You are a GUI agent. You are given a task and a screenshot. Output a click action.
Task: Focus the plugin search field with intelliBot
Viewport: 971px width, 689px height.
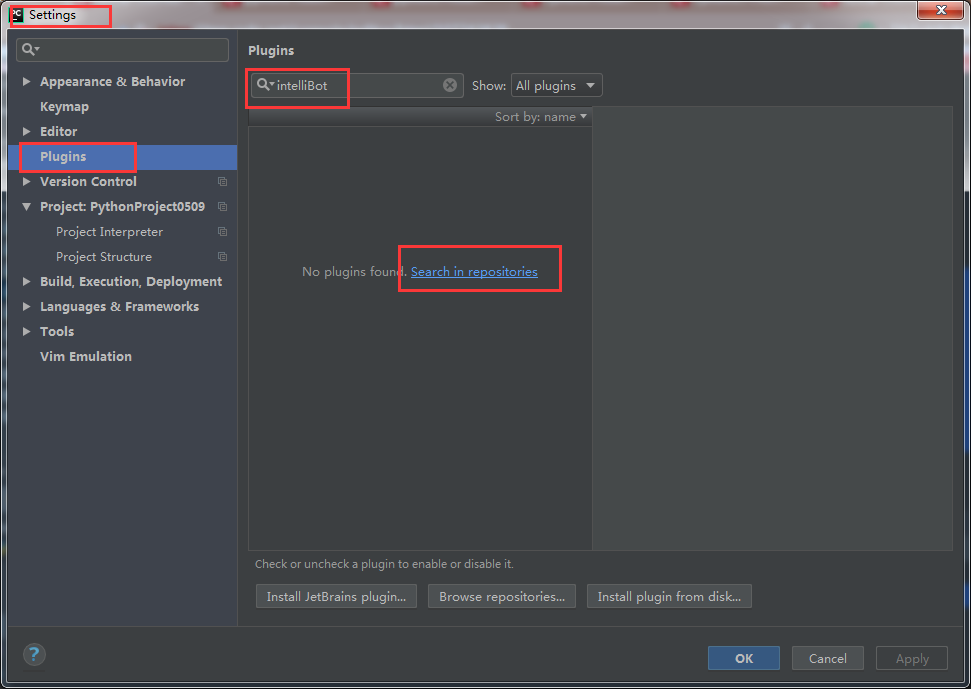pos(357,85)
